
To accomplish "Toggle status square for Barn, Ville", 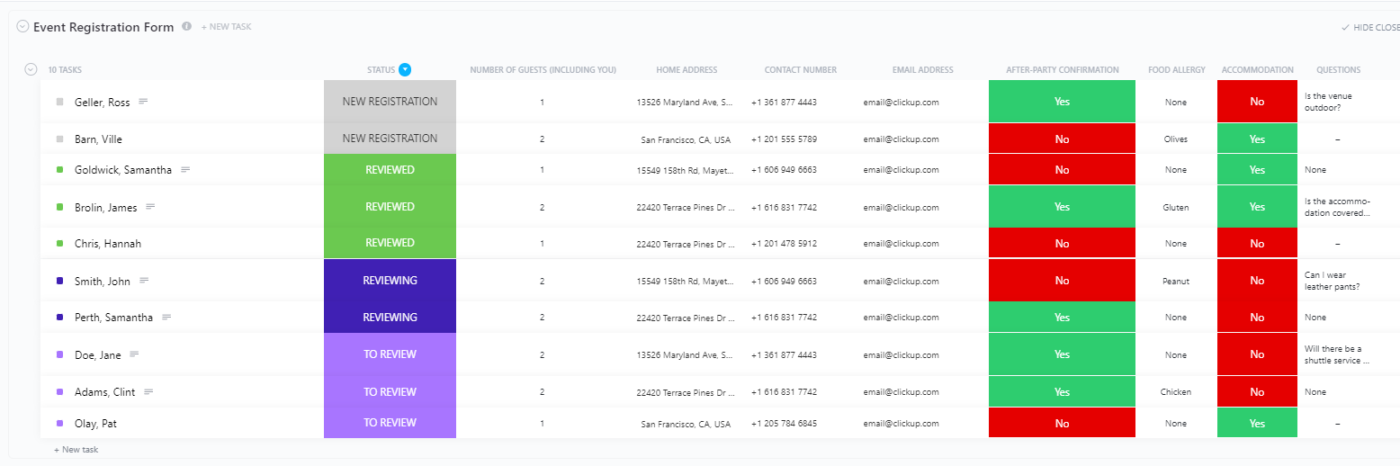I will tap(60, 139).
